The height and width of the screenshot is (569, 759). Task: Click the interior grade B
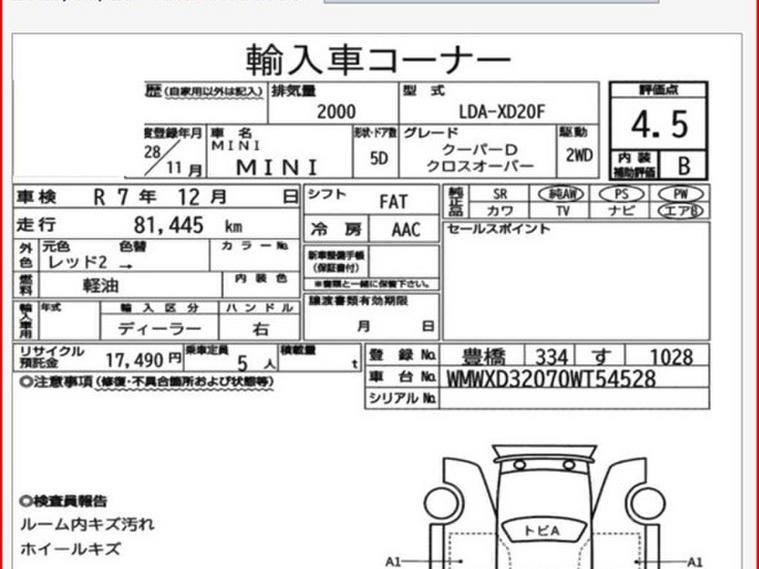683,166
